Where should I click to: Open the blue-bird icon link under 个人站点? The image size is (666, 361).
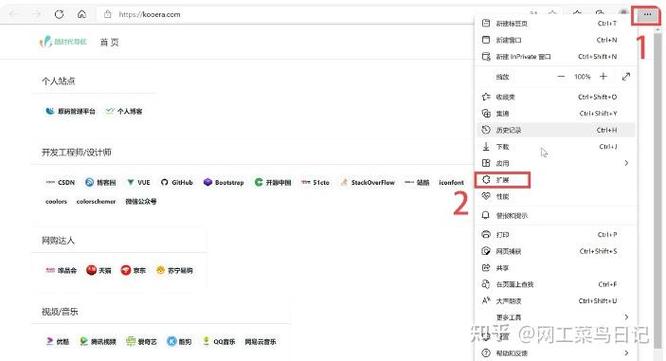pyautogui.click(x=71, y=111)
